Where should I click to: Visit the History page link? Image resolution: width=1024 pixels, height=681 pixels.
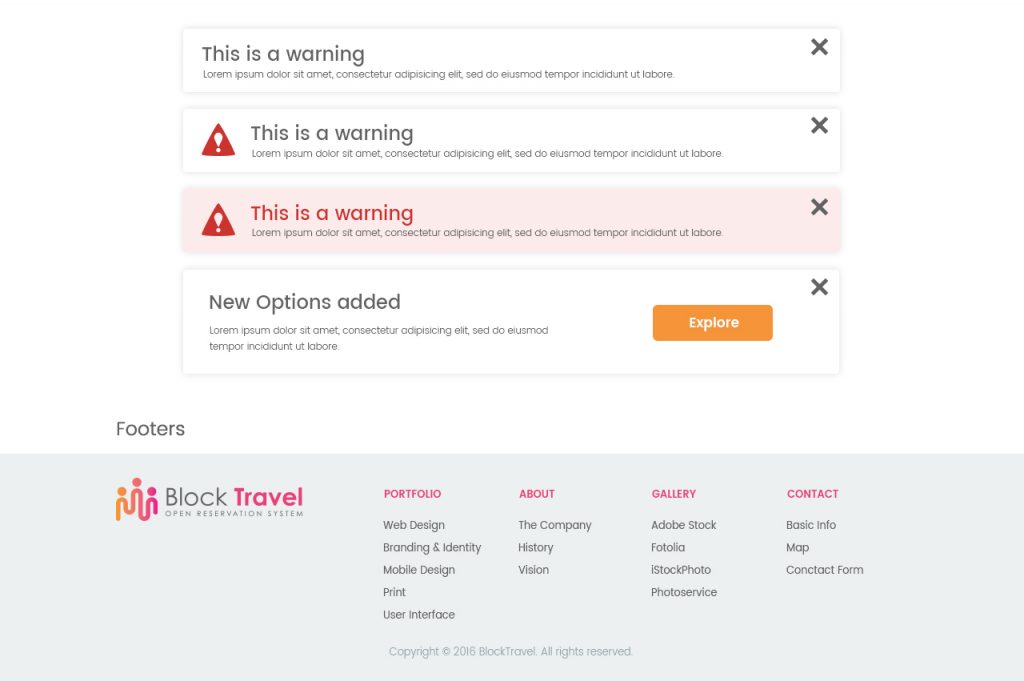tap(536, 547)
